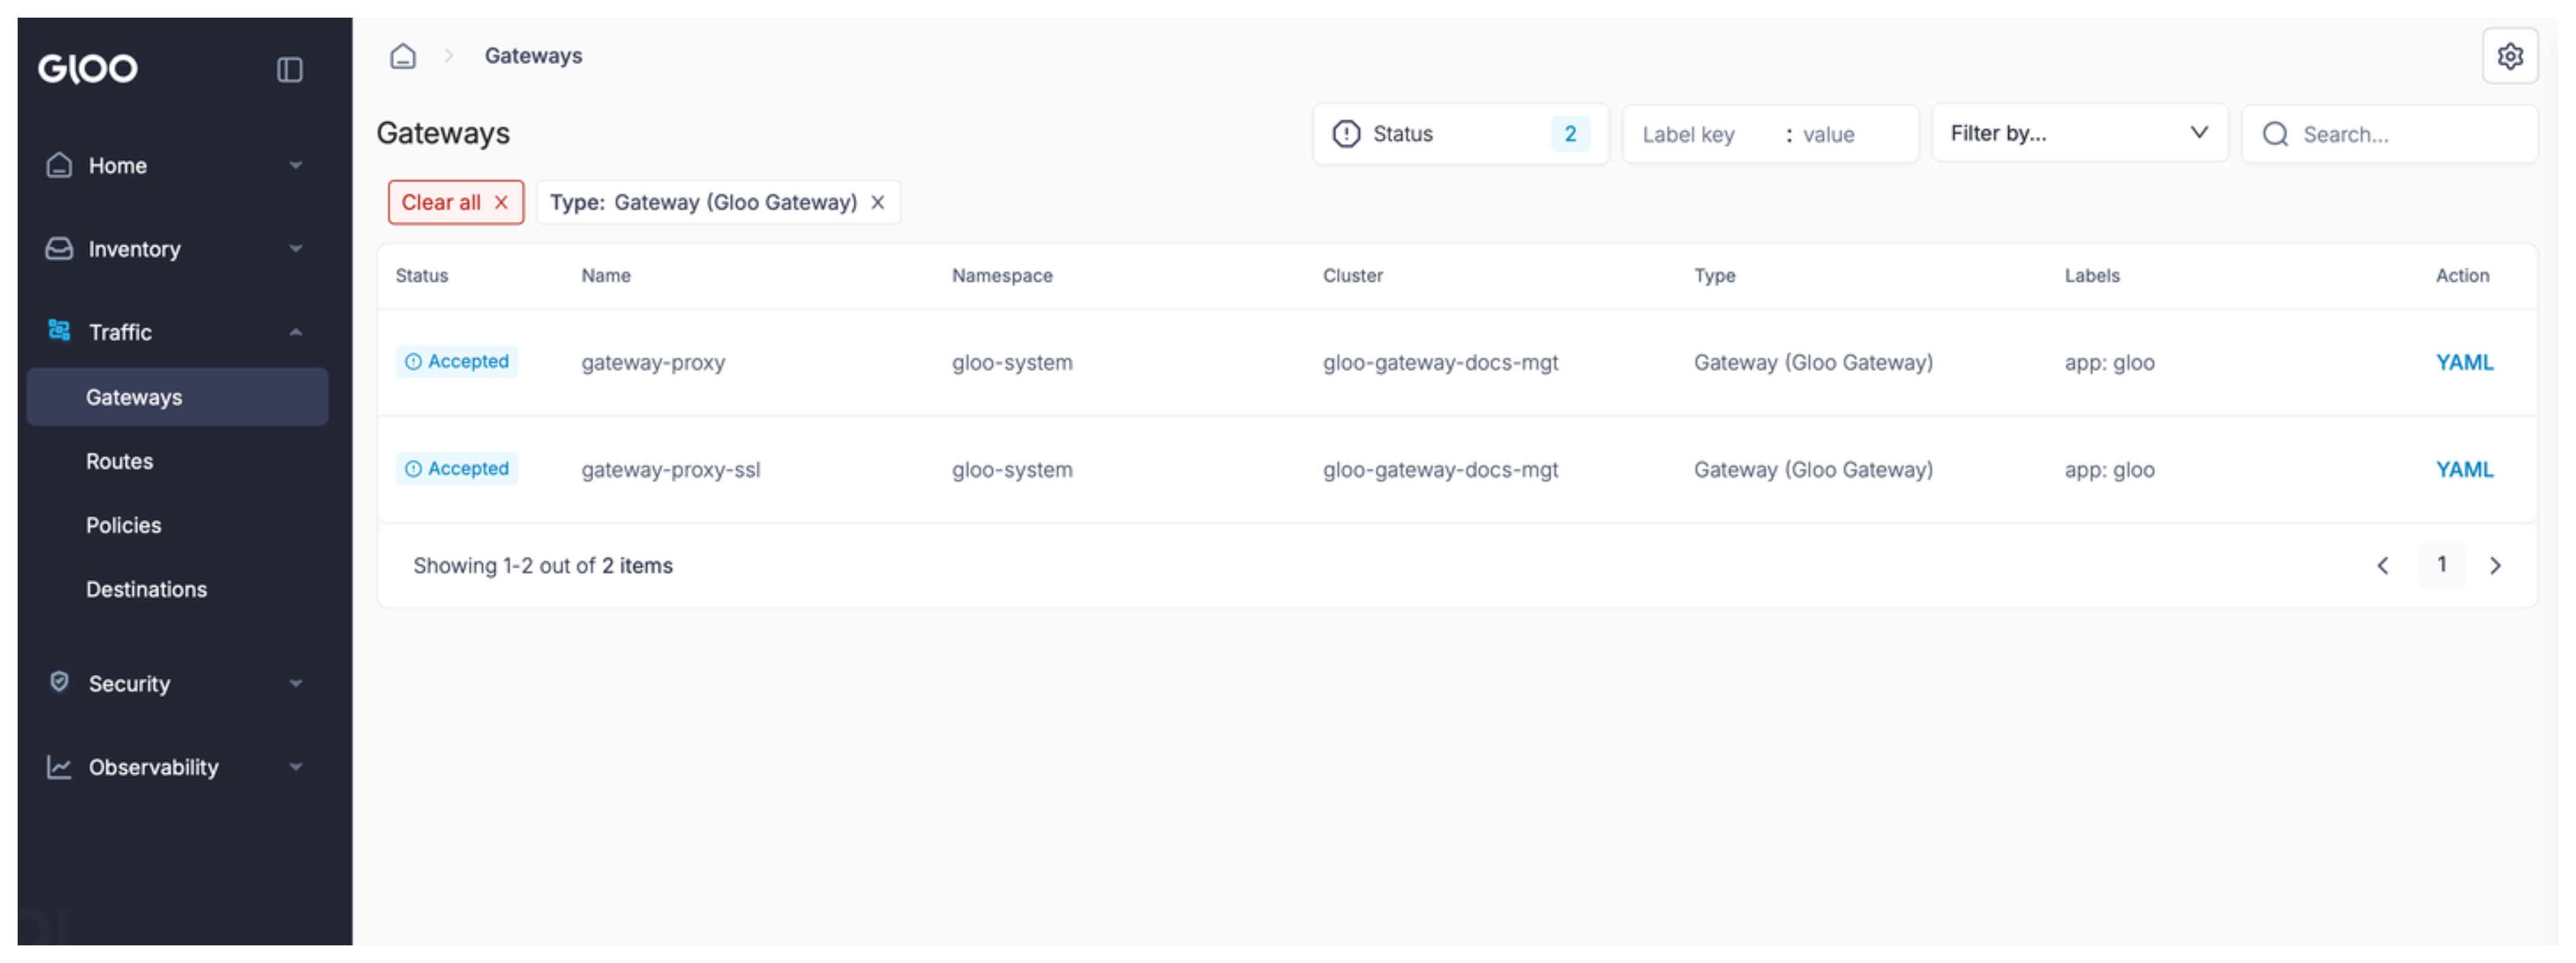Click cluster name in gateway-proxy-ssl row

[x=1440, y=469]
